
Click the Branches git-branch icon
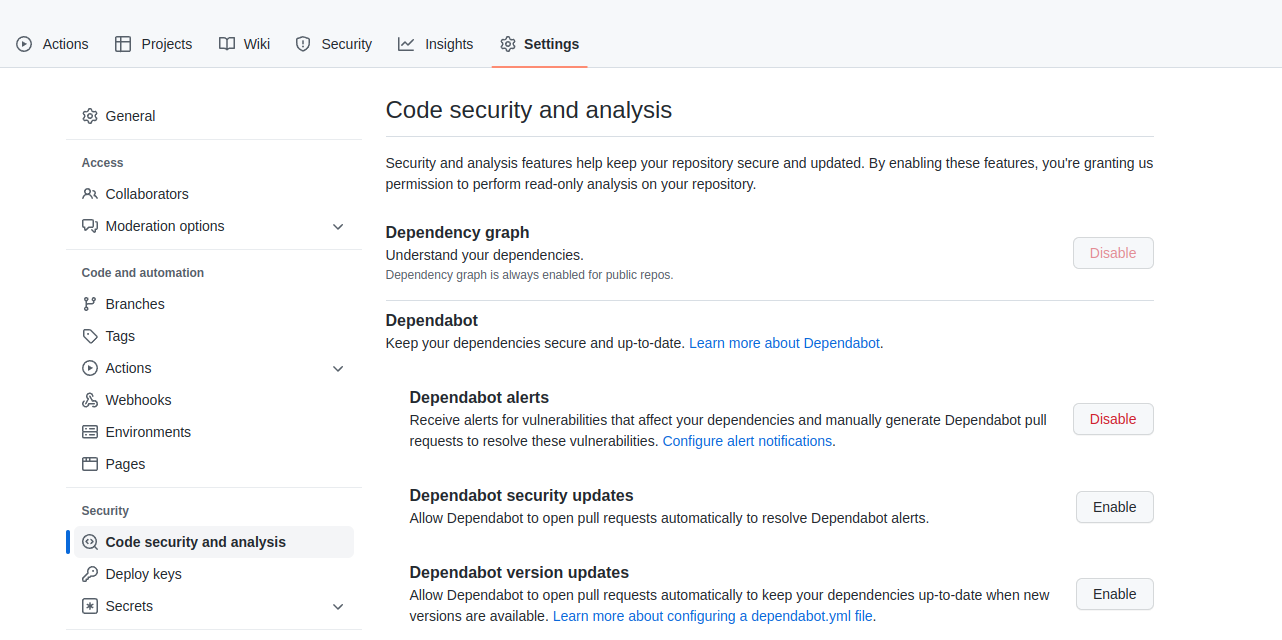(90, 304)
